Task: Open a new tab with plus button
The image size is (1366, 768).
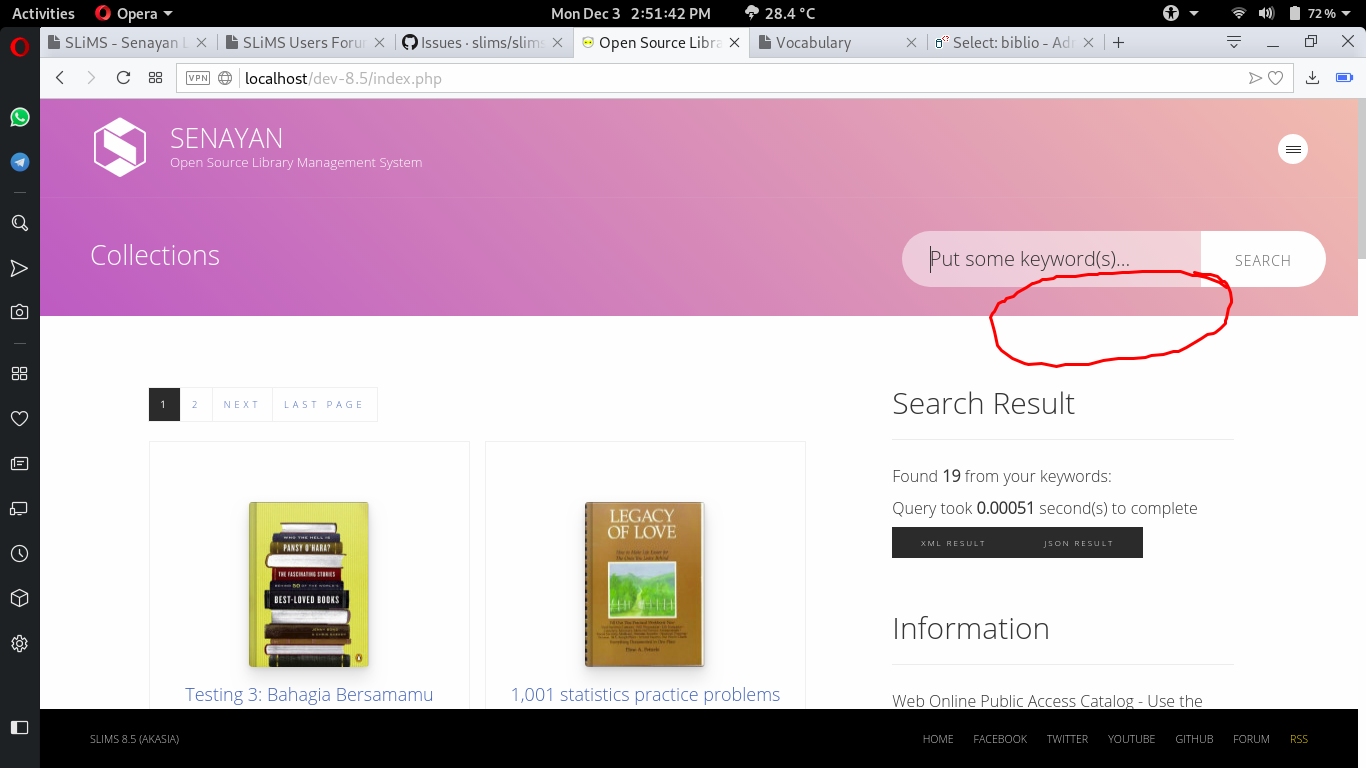Action: pyautogui.click(x=1118, y=43)
